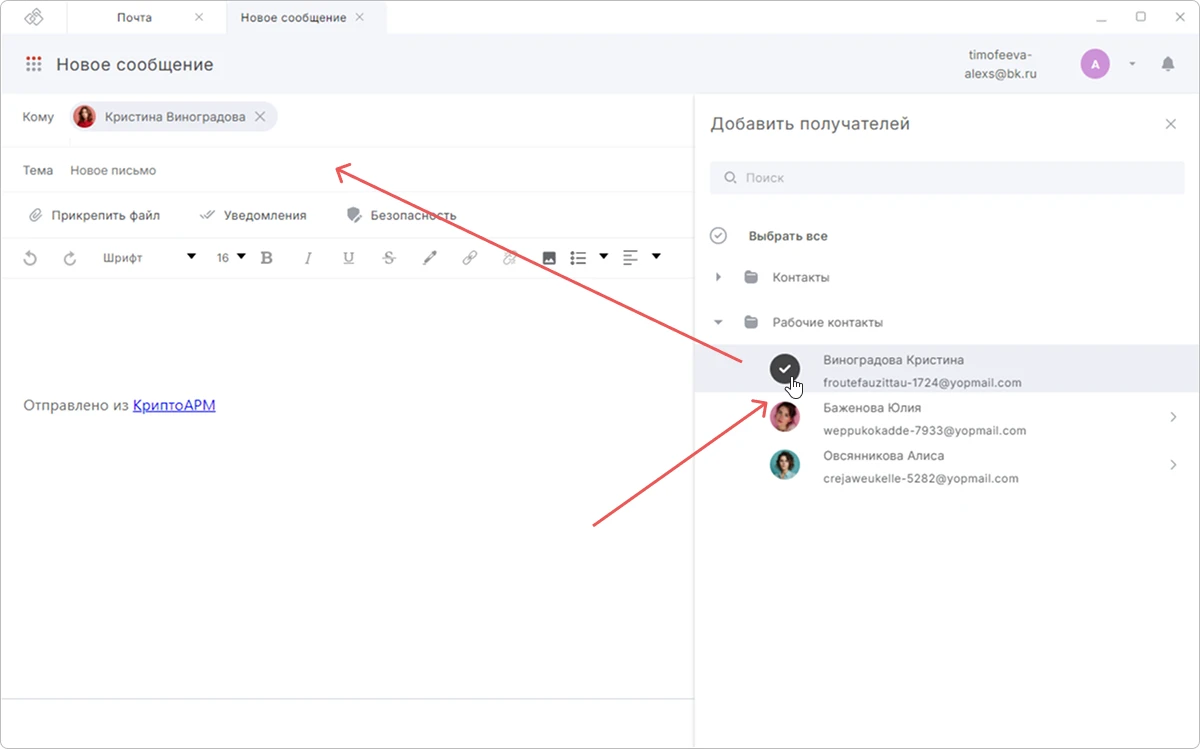Collapse the Рабочие контакты folder
Image resolution: width=1200 pixels, height=749 pixels.
pos(718,322)
